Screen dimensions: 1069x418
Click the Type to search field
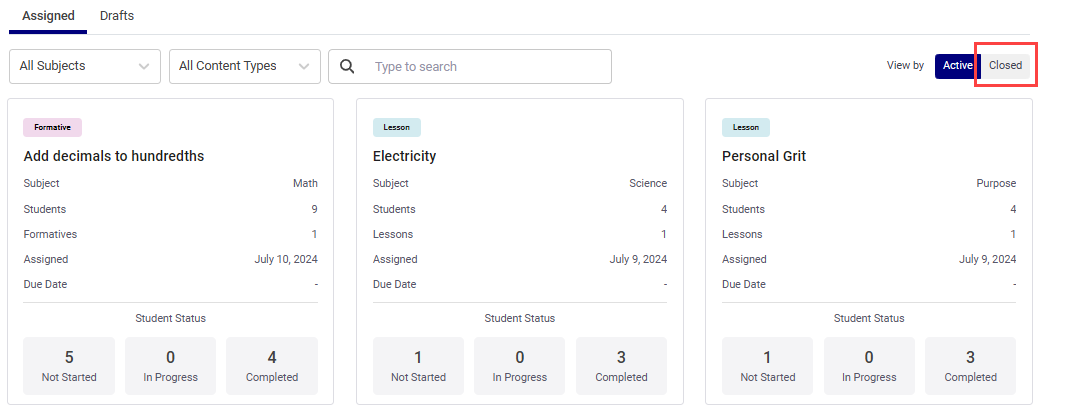[x=486, y=67]
